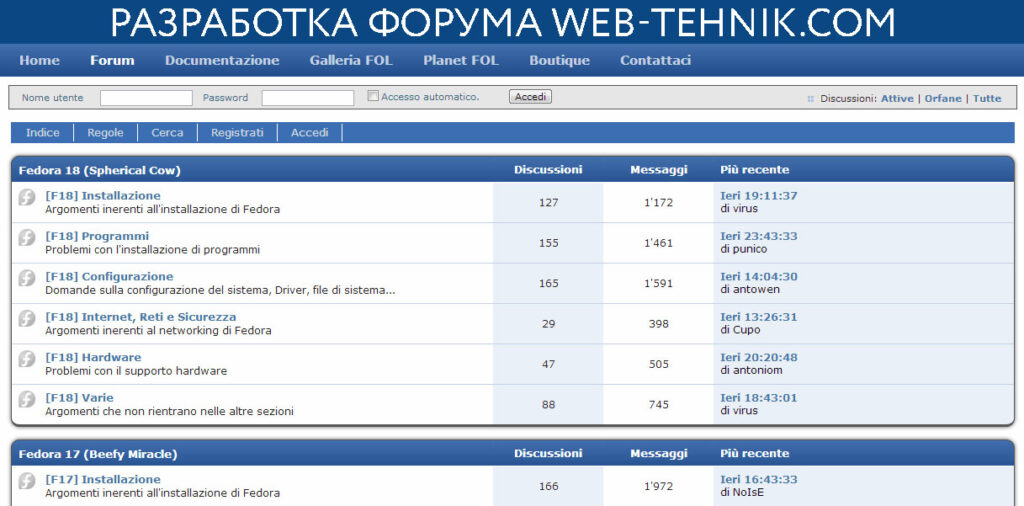Click the Fedora icon beside [F18] Programmi
This screenshot has width=1024, height=506.
pos(27,237)
